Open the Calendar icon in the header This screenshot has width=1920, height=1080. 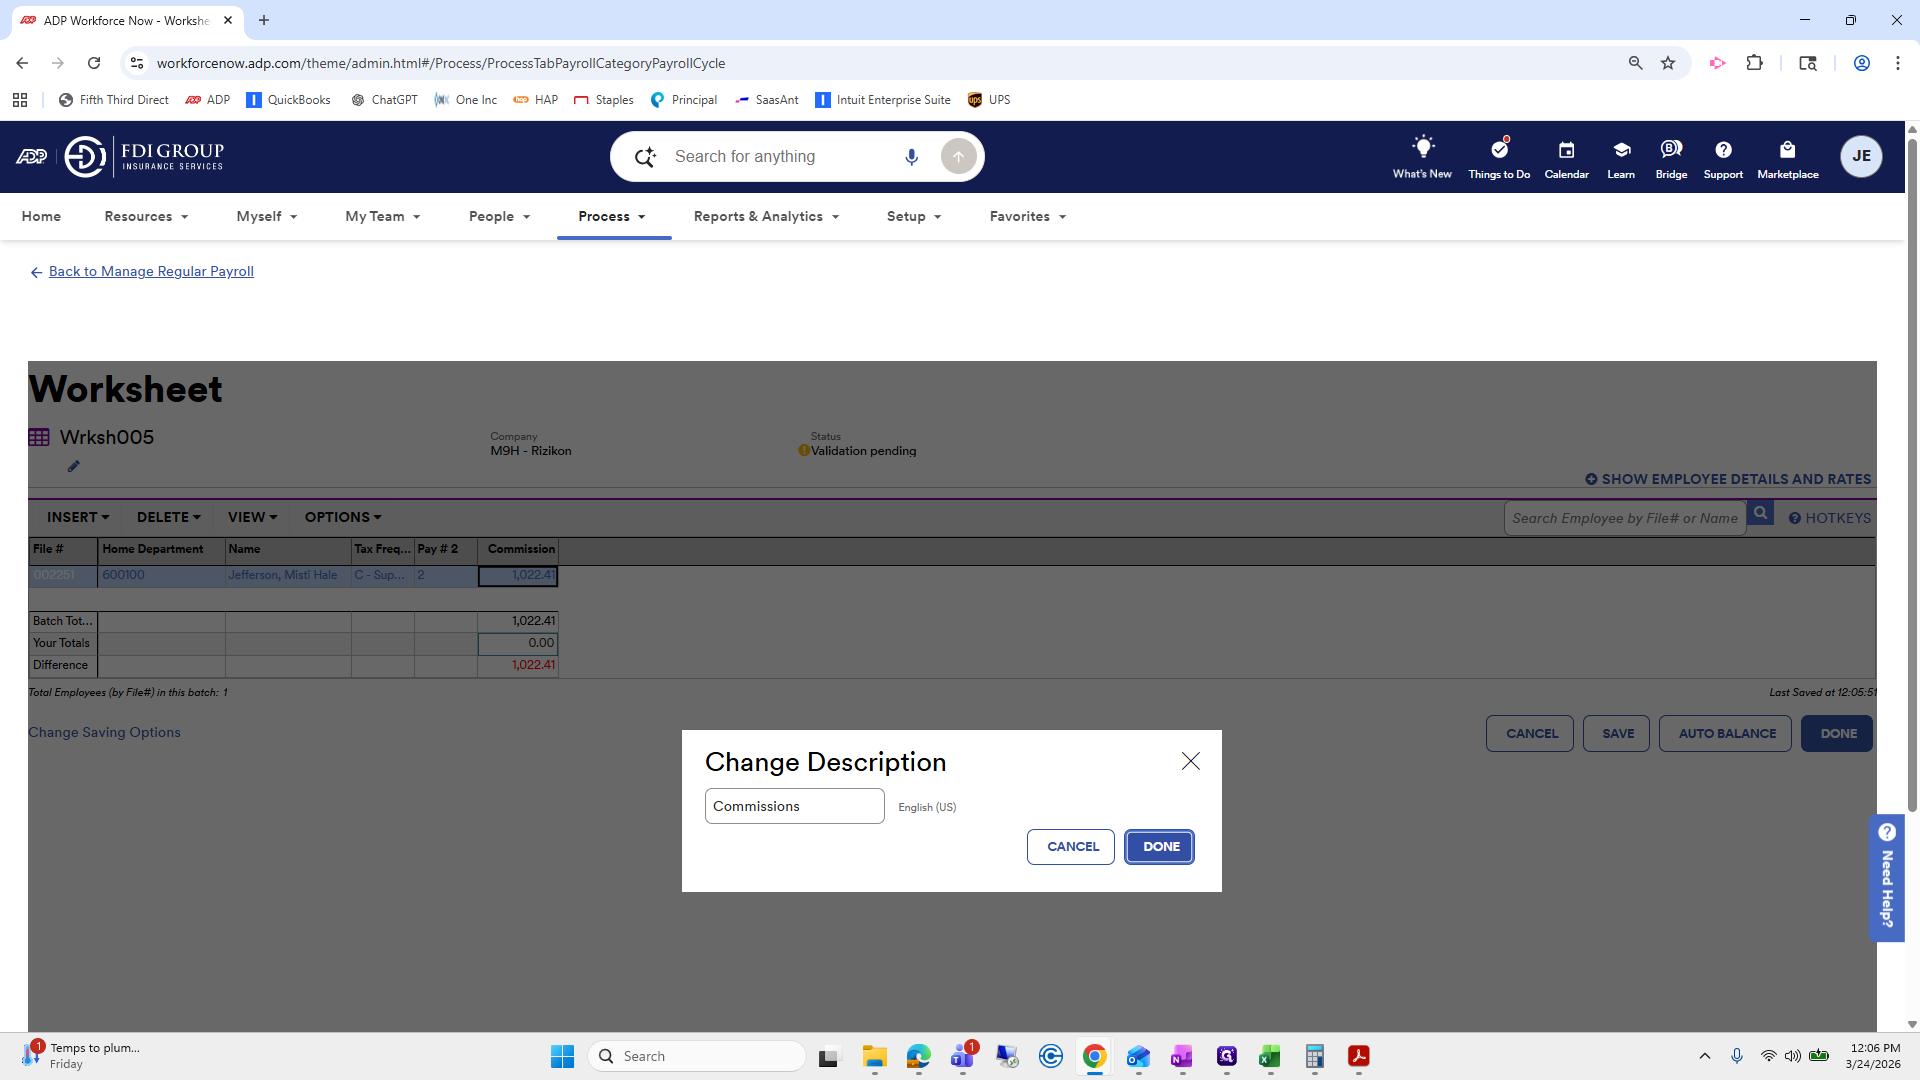point(1566,156)
